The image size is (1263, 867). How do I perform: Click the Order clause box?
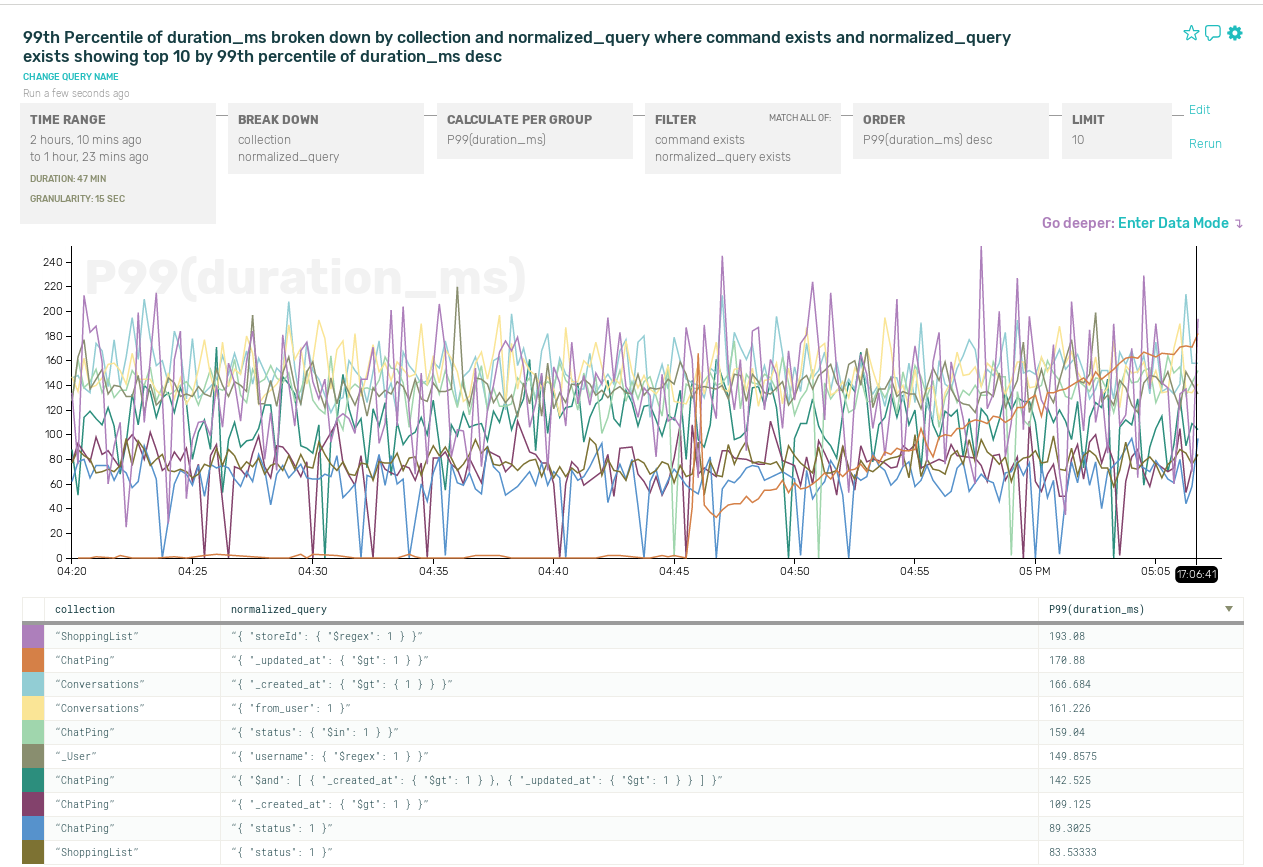pyautogui.click(x=950, y=130)
